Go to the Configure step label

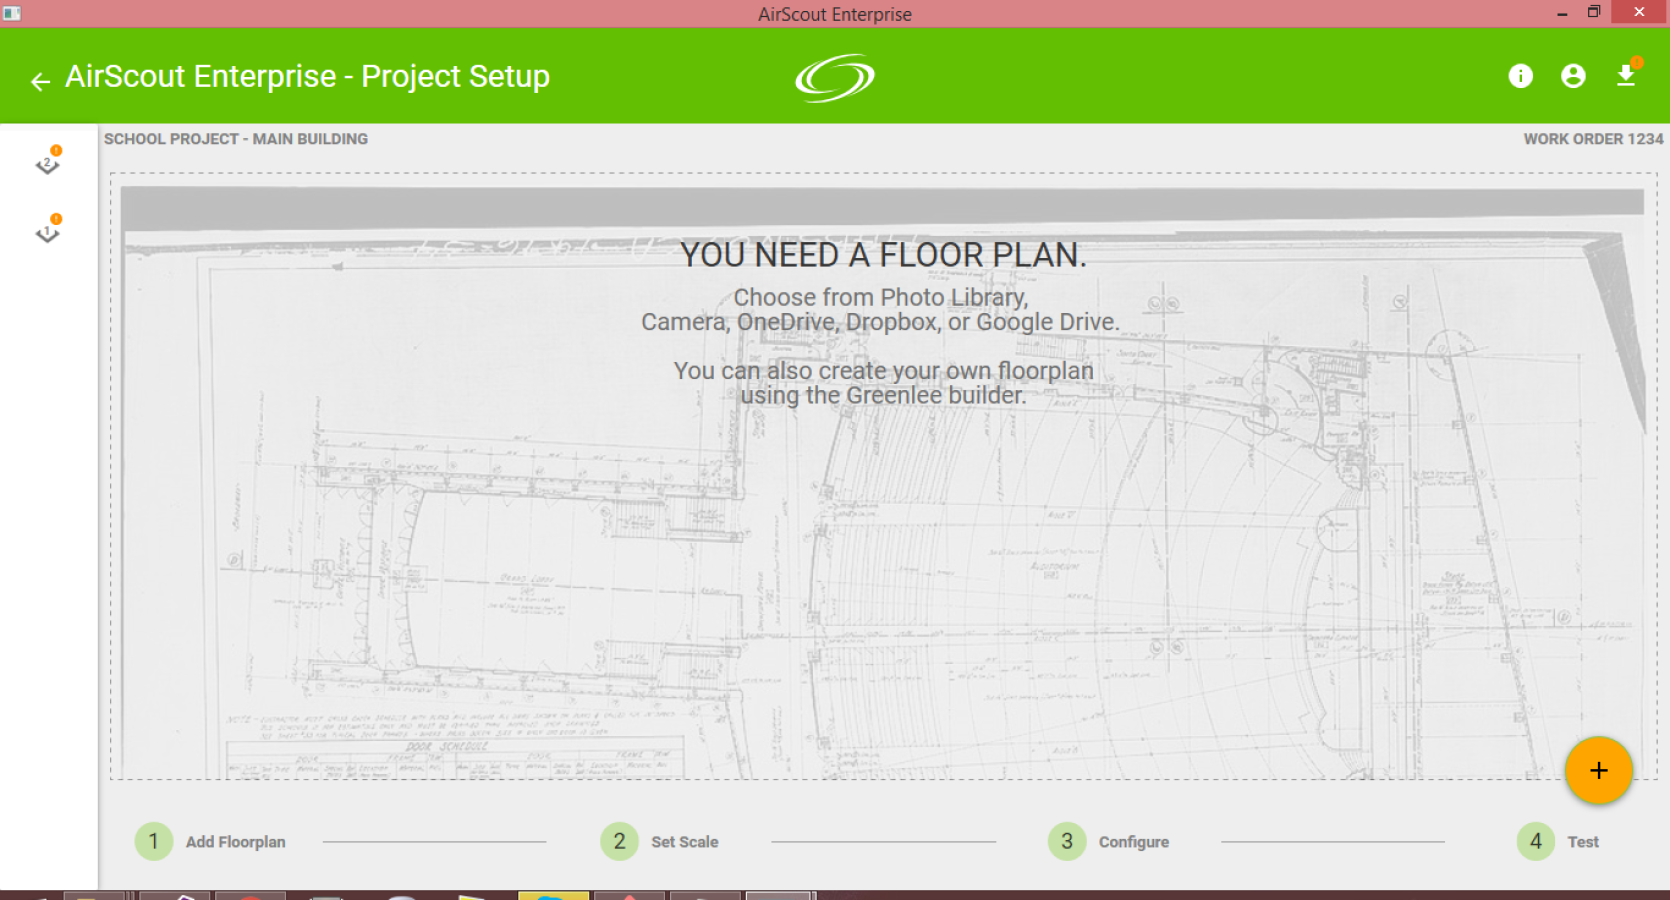pyautogui.click(x=1133, y=842)
